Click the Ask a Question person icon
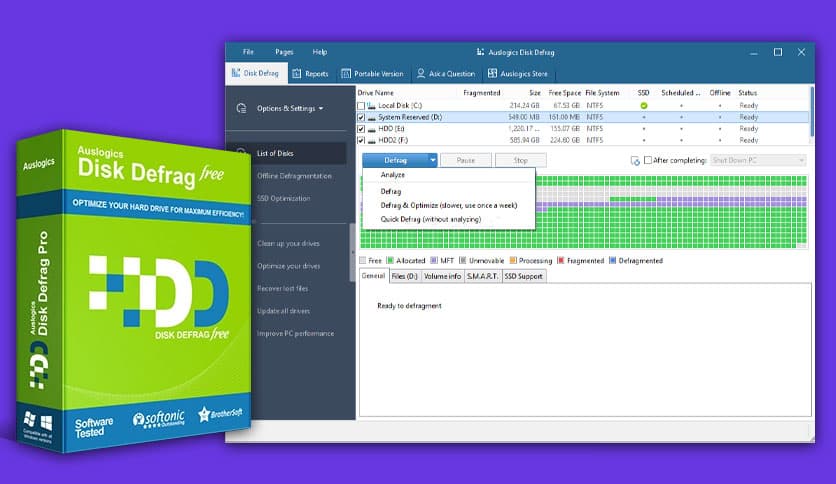This screenshot has width=836, height=484. [421, 73]
